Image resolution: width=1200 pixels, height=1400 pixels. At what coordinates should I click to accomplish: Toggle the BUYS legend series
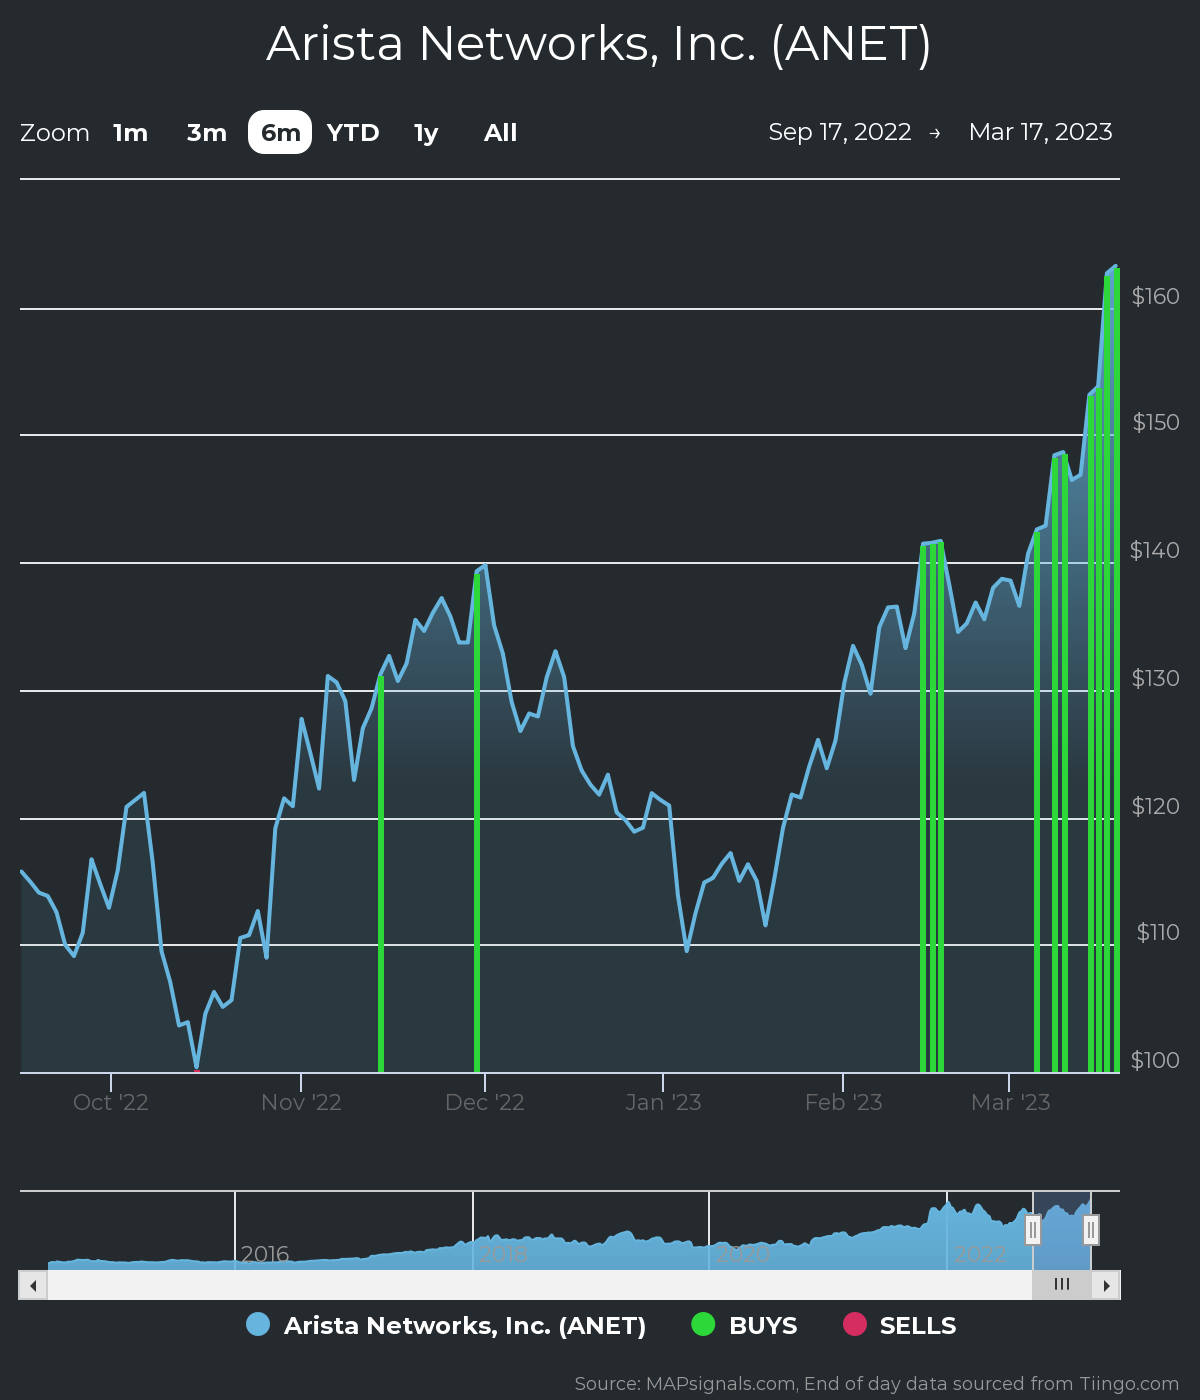click(x=744, y=1325)
